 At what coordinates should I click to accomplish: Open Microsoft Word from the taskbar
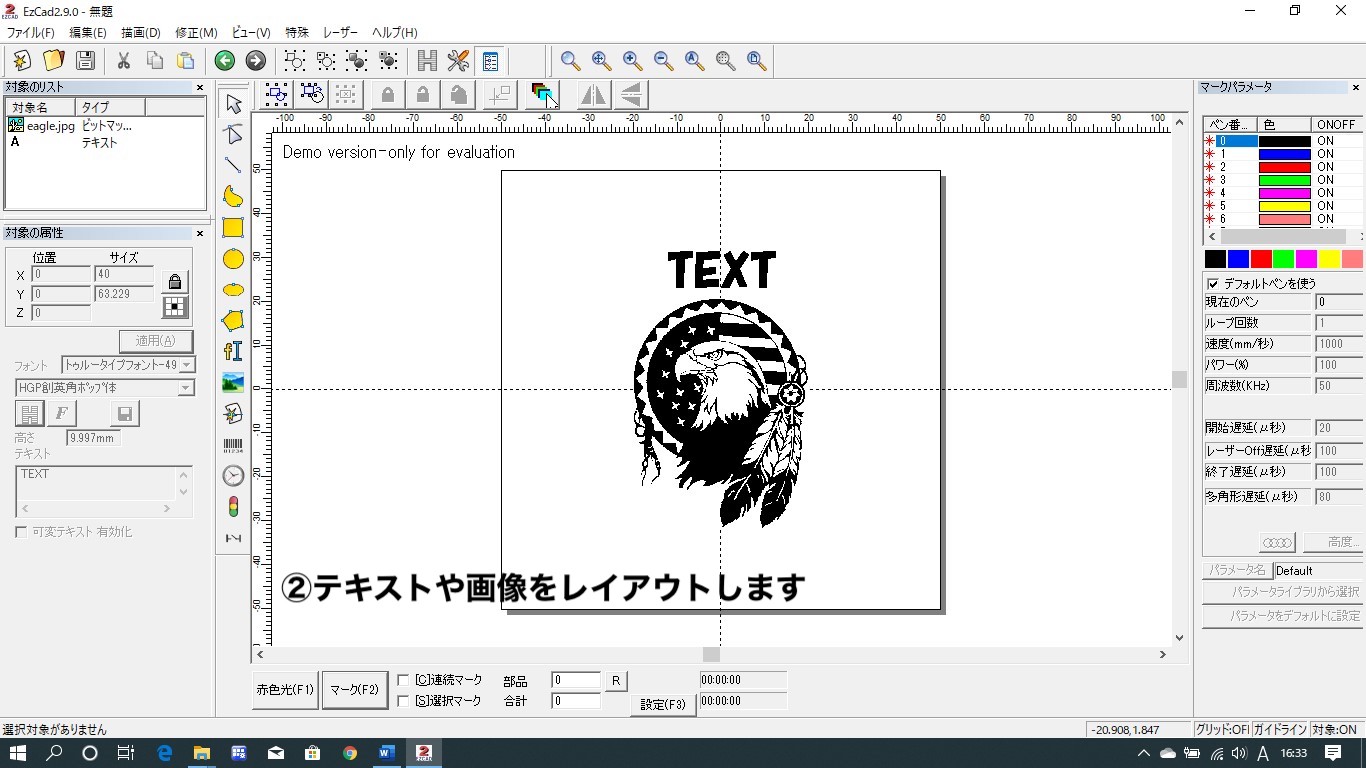coord(386,753)
